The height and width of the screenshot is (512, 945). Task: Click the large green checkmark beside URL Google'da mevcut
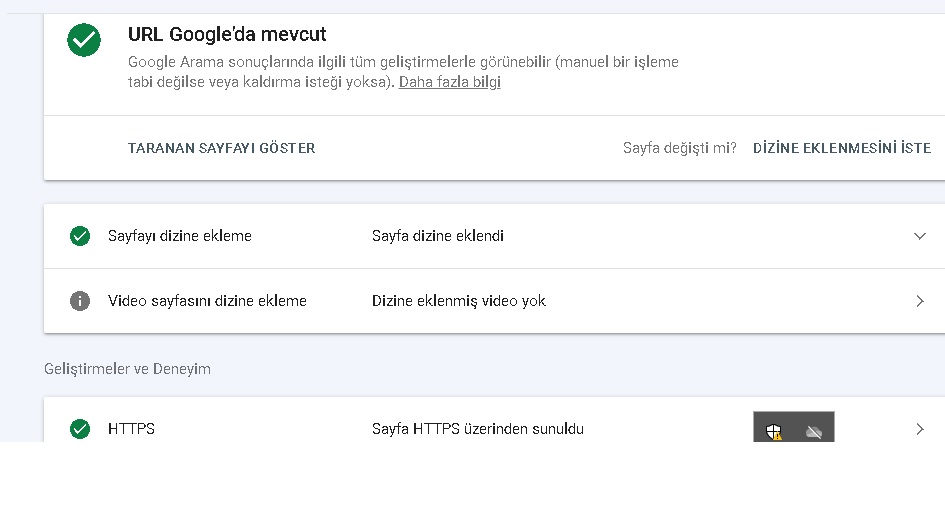(84, 40)
